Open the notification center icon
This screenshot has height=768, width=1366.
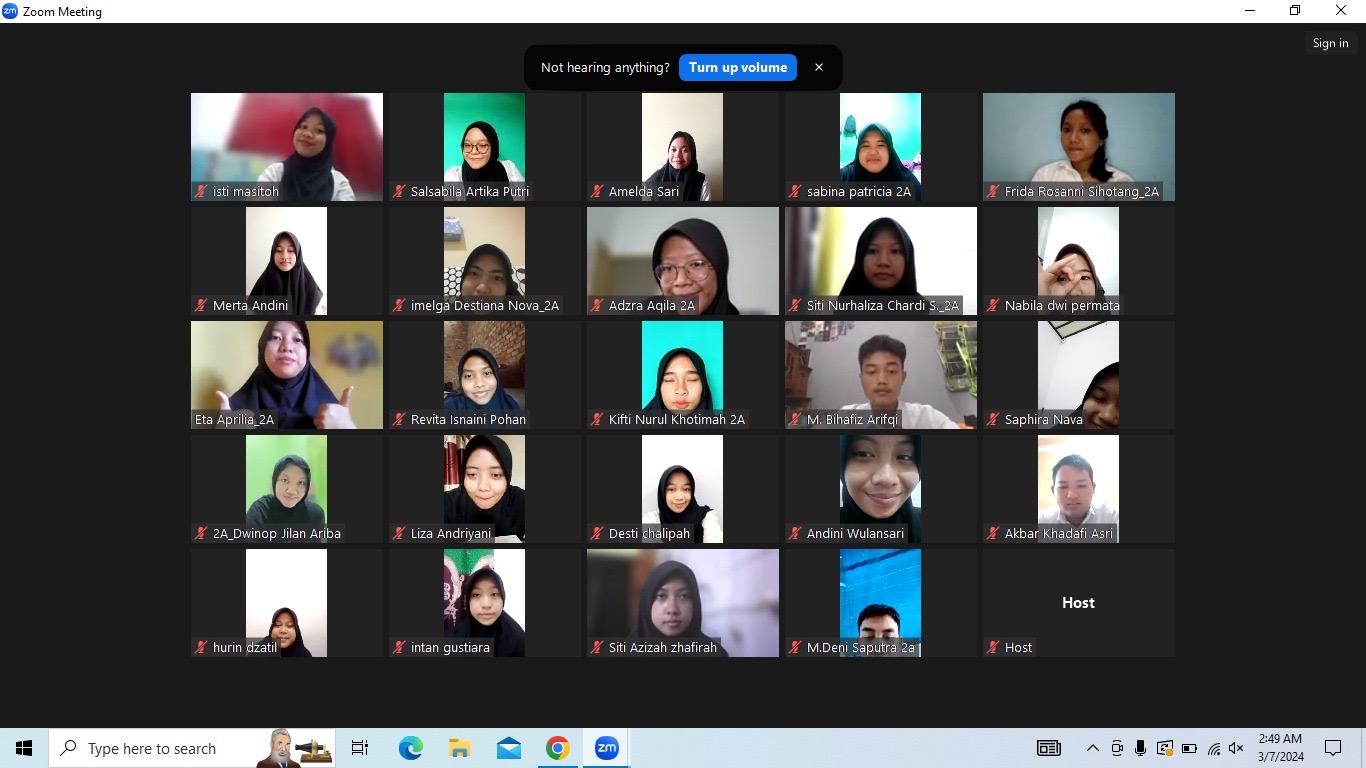(x=1333, y=748)
